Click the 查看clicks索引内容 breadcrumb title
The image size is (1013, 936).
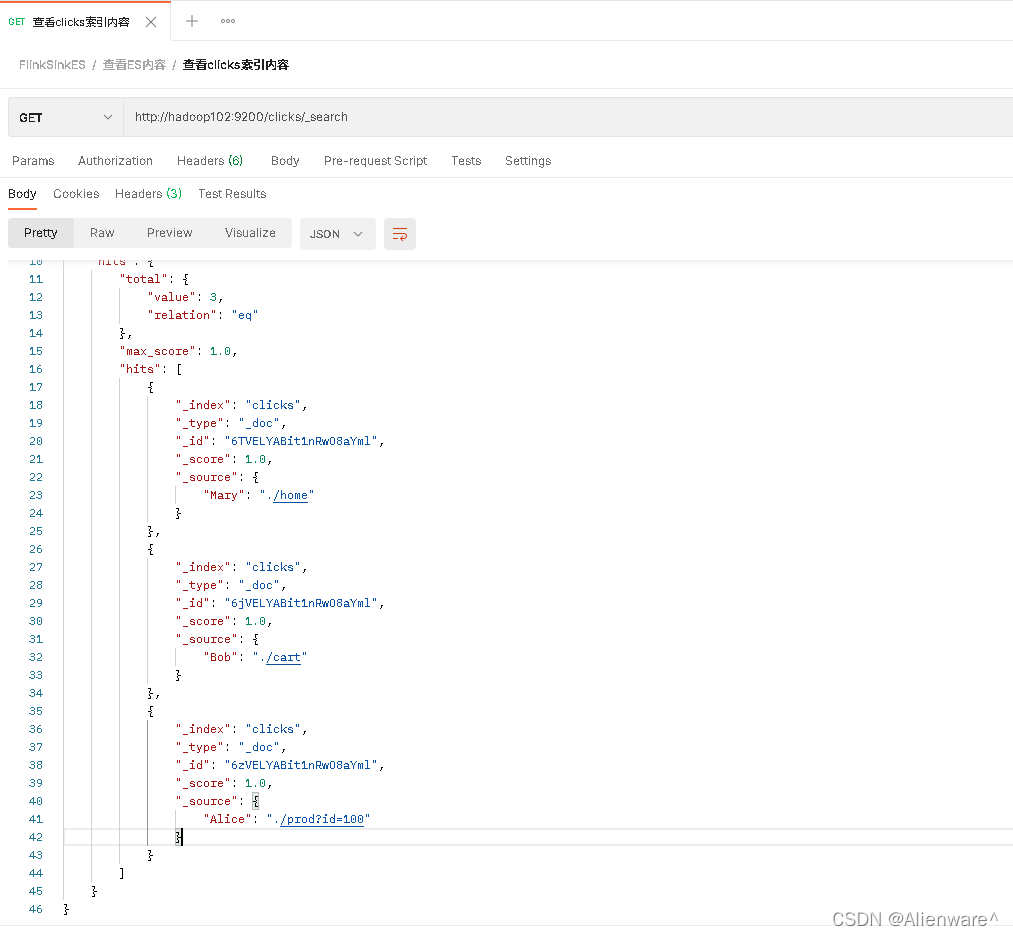pyautogui.click(x=236, y=65)
